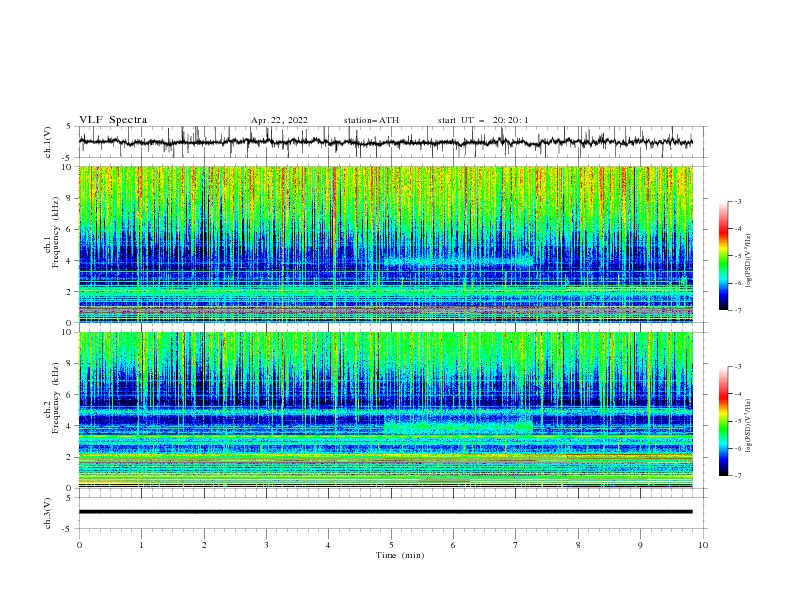
Task: Click the ch.1 Frequency (kHz) axis label
Action: [52, 233]
